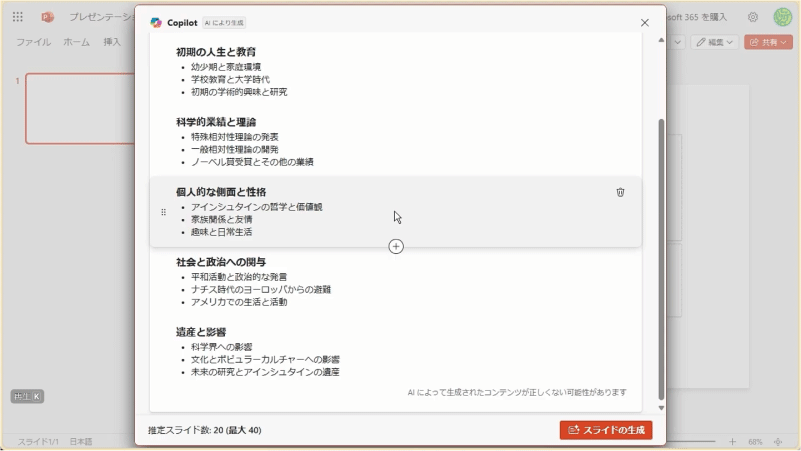
Task: Open the settings gear icon
Action: tap(753, 17)
